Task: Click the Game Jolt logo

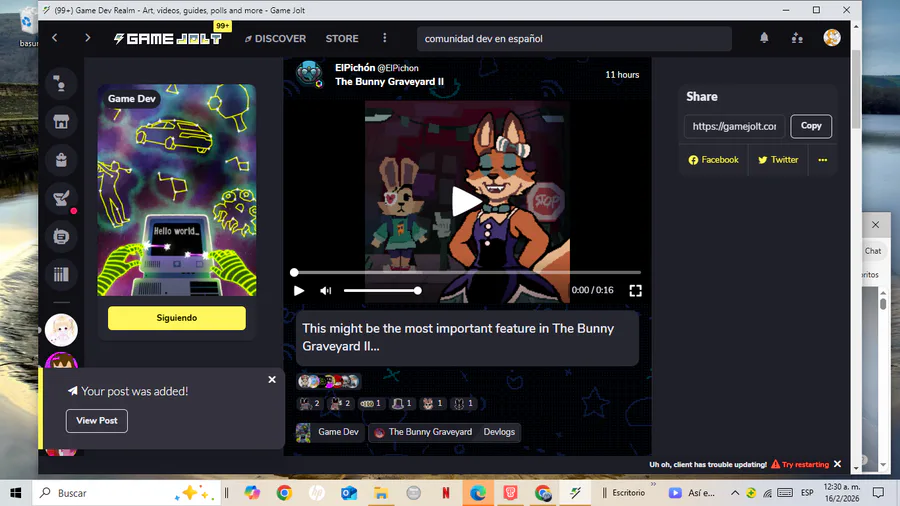Action: point(167,38)
